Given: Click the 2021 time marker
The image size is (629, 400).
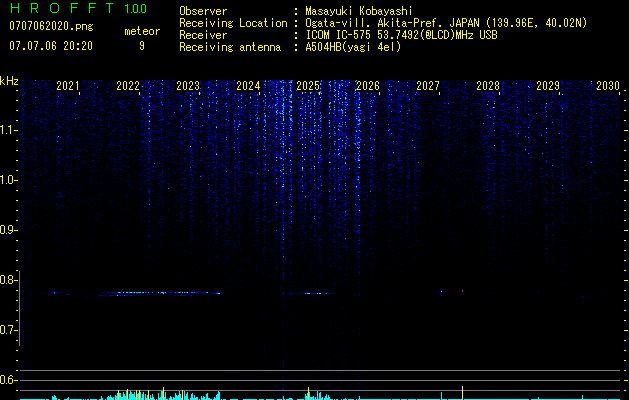Looking at the screenshot, I should pos(67,86).
